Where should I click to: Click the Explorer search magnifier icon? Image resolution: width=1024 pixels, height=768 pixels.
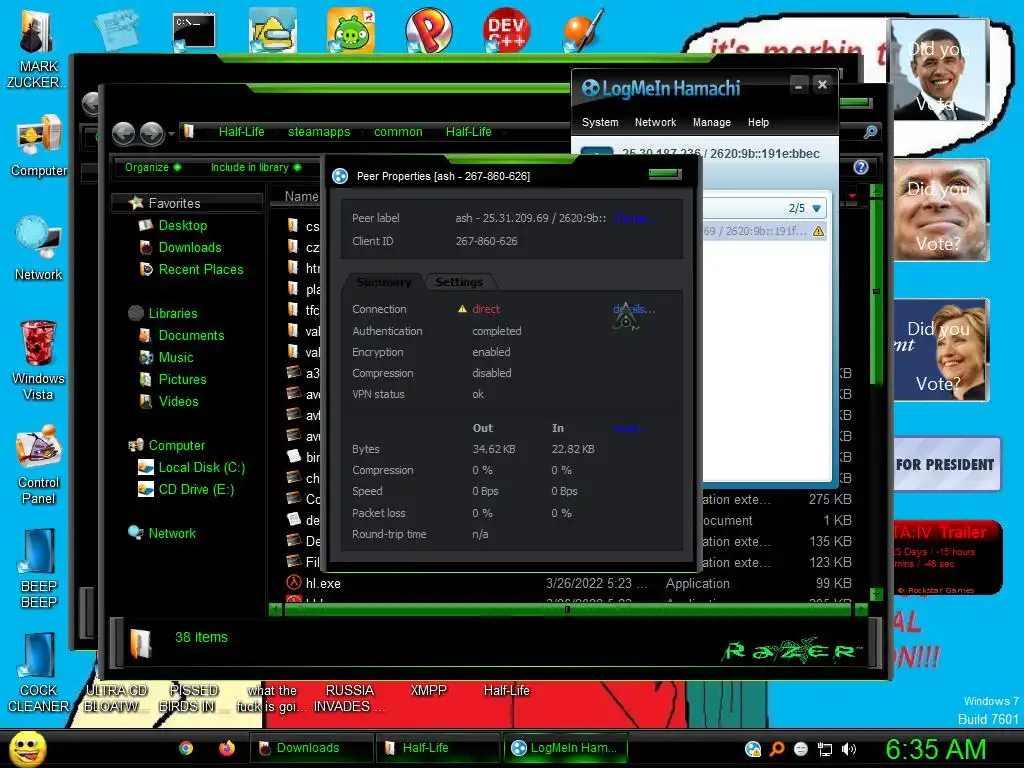870,132
